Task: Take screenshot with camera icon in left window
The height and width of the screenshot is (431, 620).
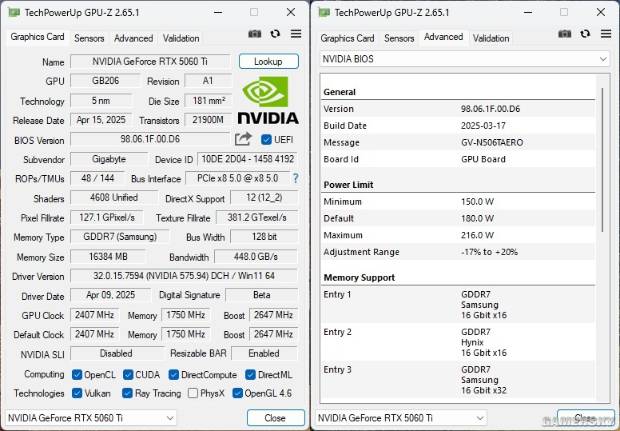Action: pyautogui.click(x=255, y=34)
